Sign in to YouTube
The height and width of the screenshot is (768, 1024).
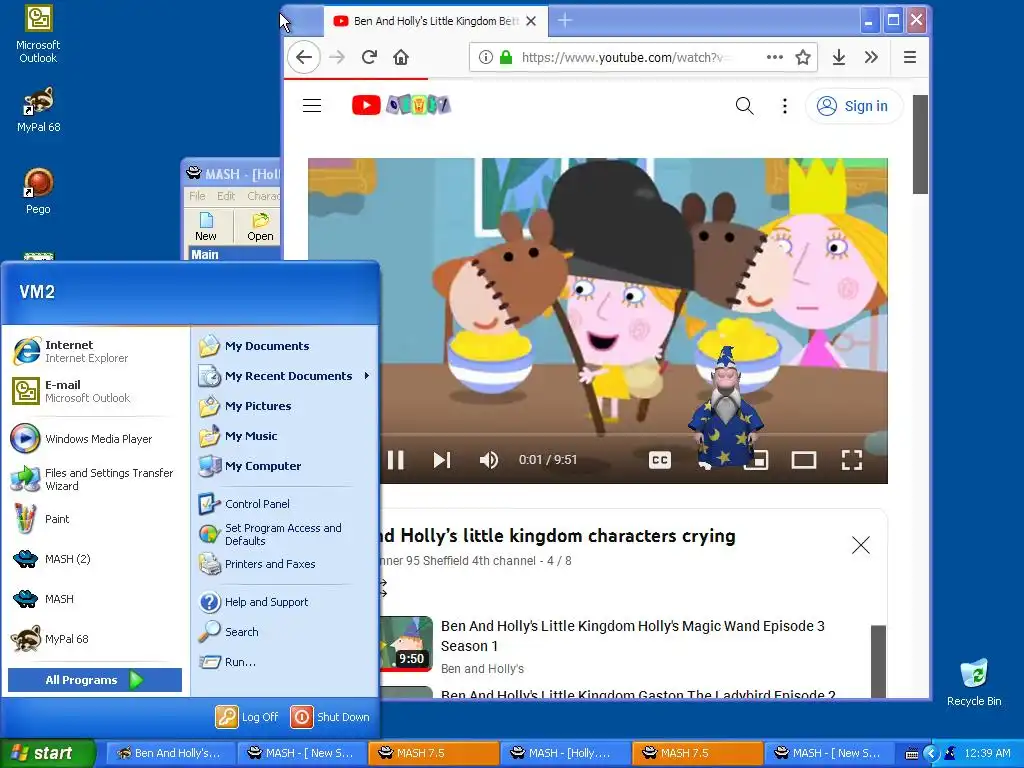853,106
